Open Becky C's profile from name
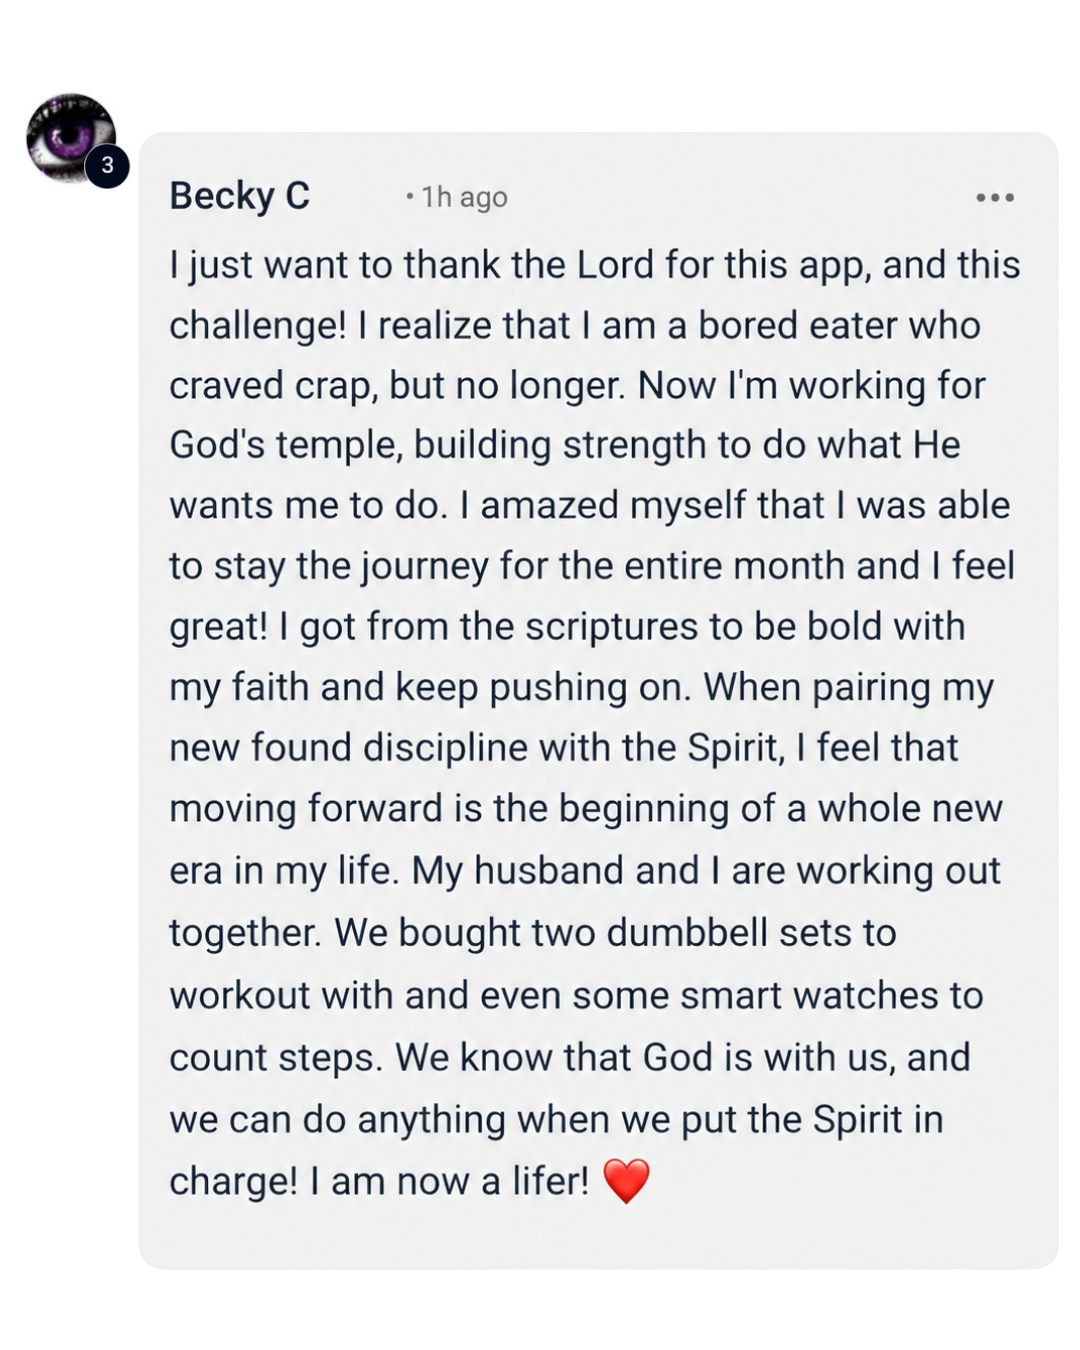This screenshot has height=1350, width=1080. [x=240, y=196]
